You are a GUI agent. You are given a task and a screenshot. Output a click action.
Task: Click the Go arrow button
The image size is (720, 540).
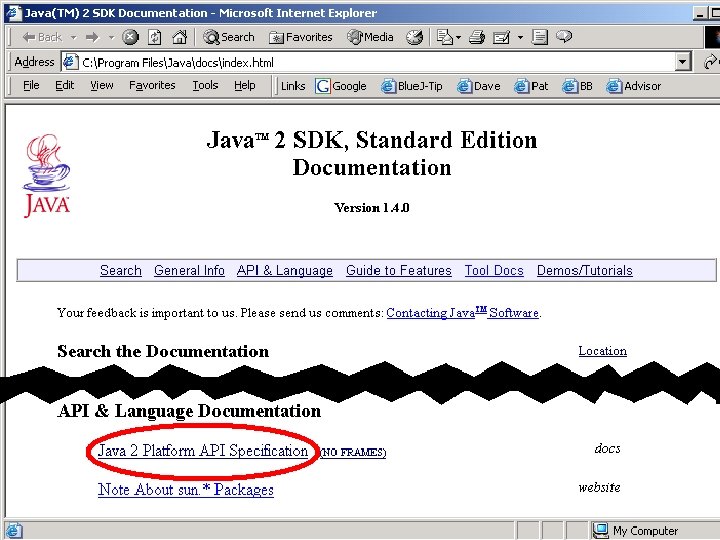click(710, 62)
